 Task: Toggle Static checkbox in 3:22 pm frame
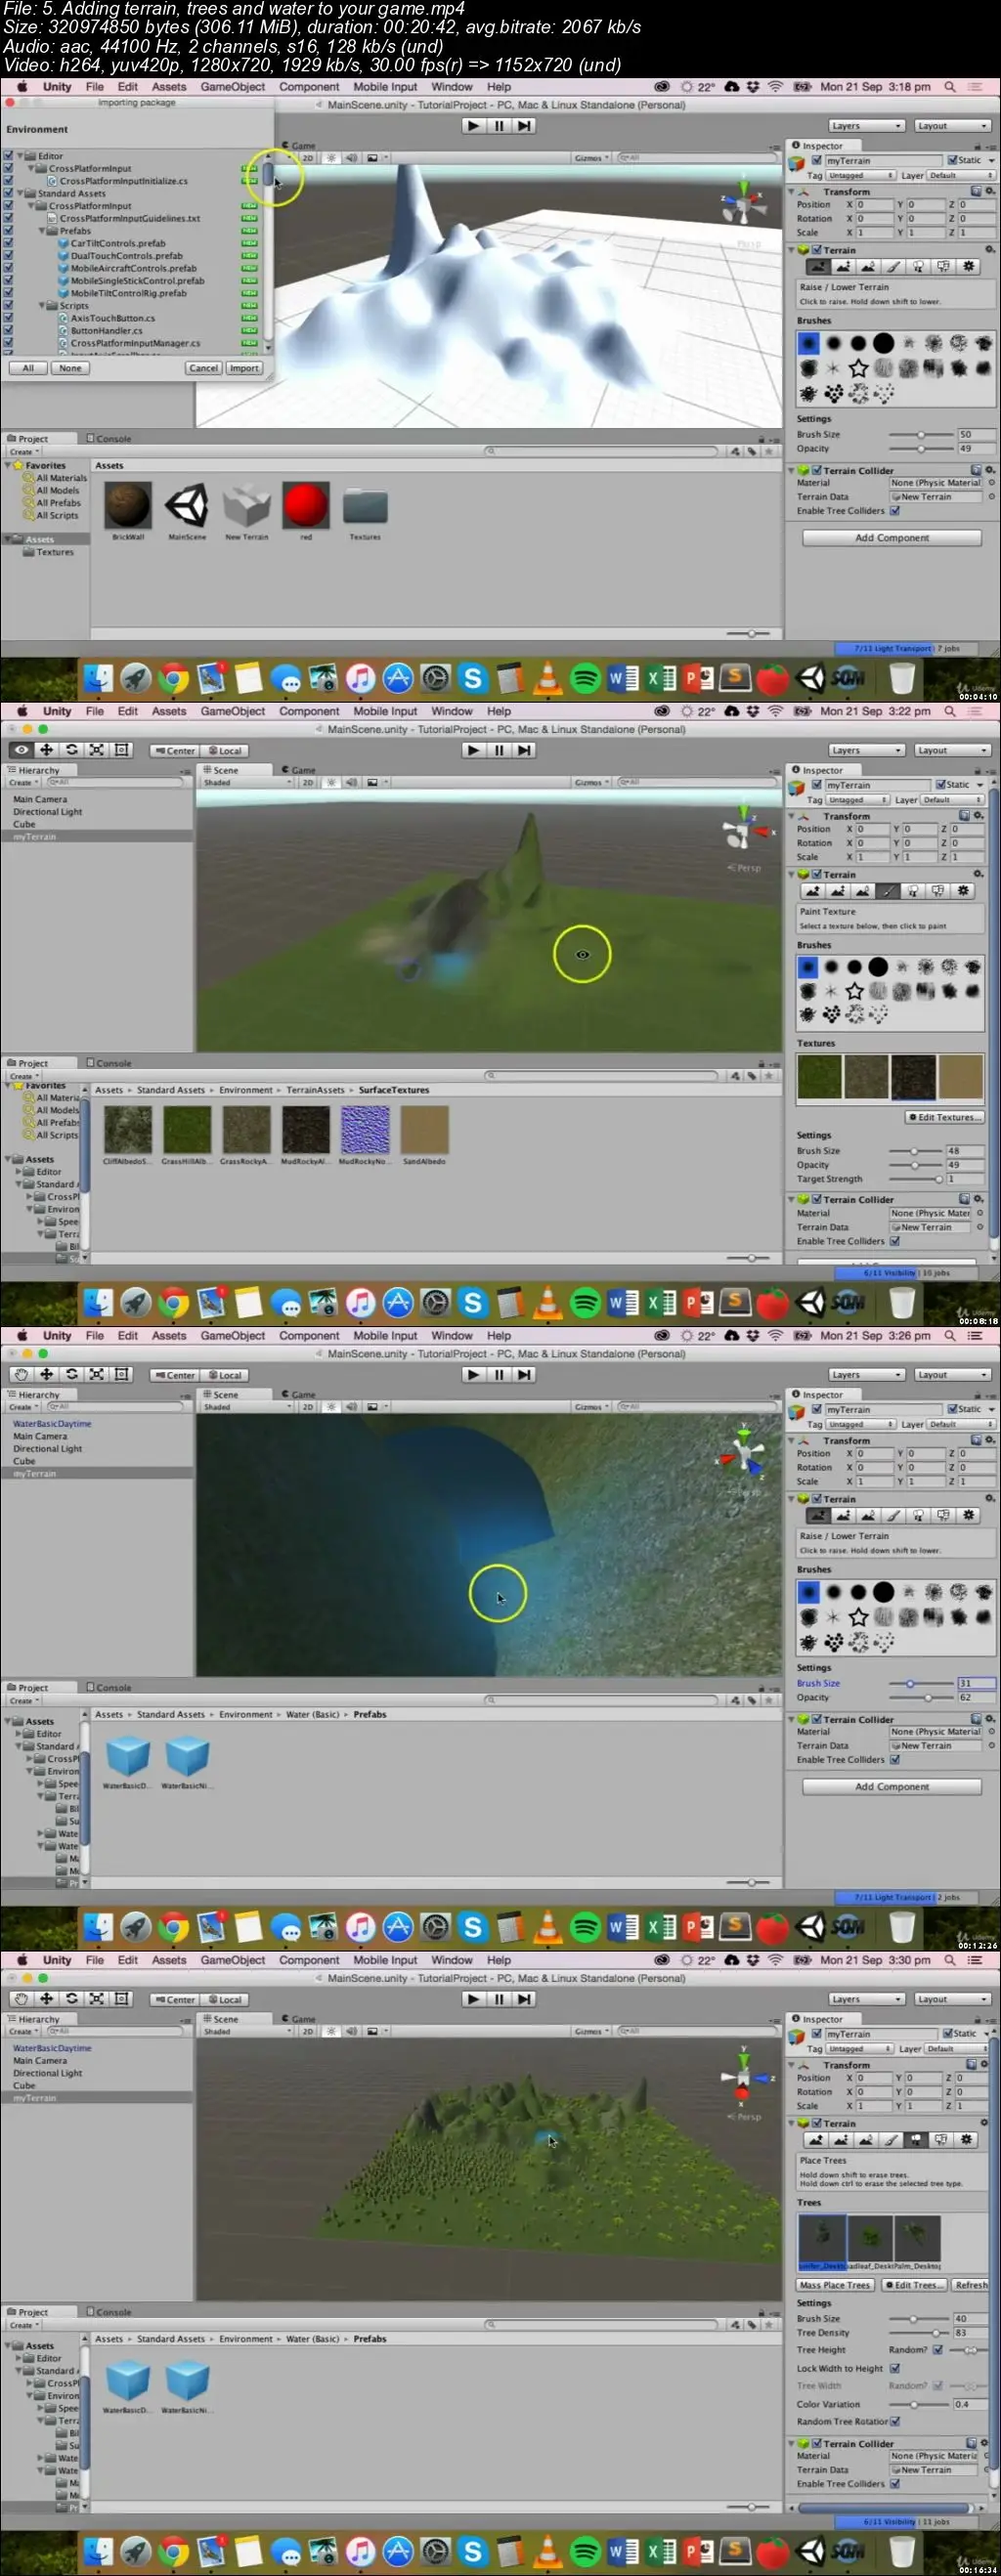(940, 785)
